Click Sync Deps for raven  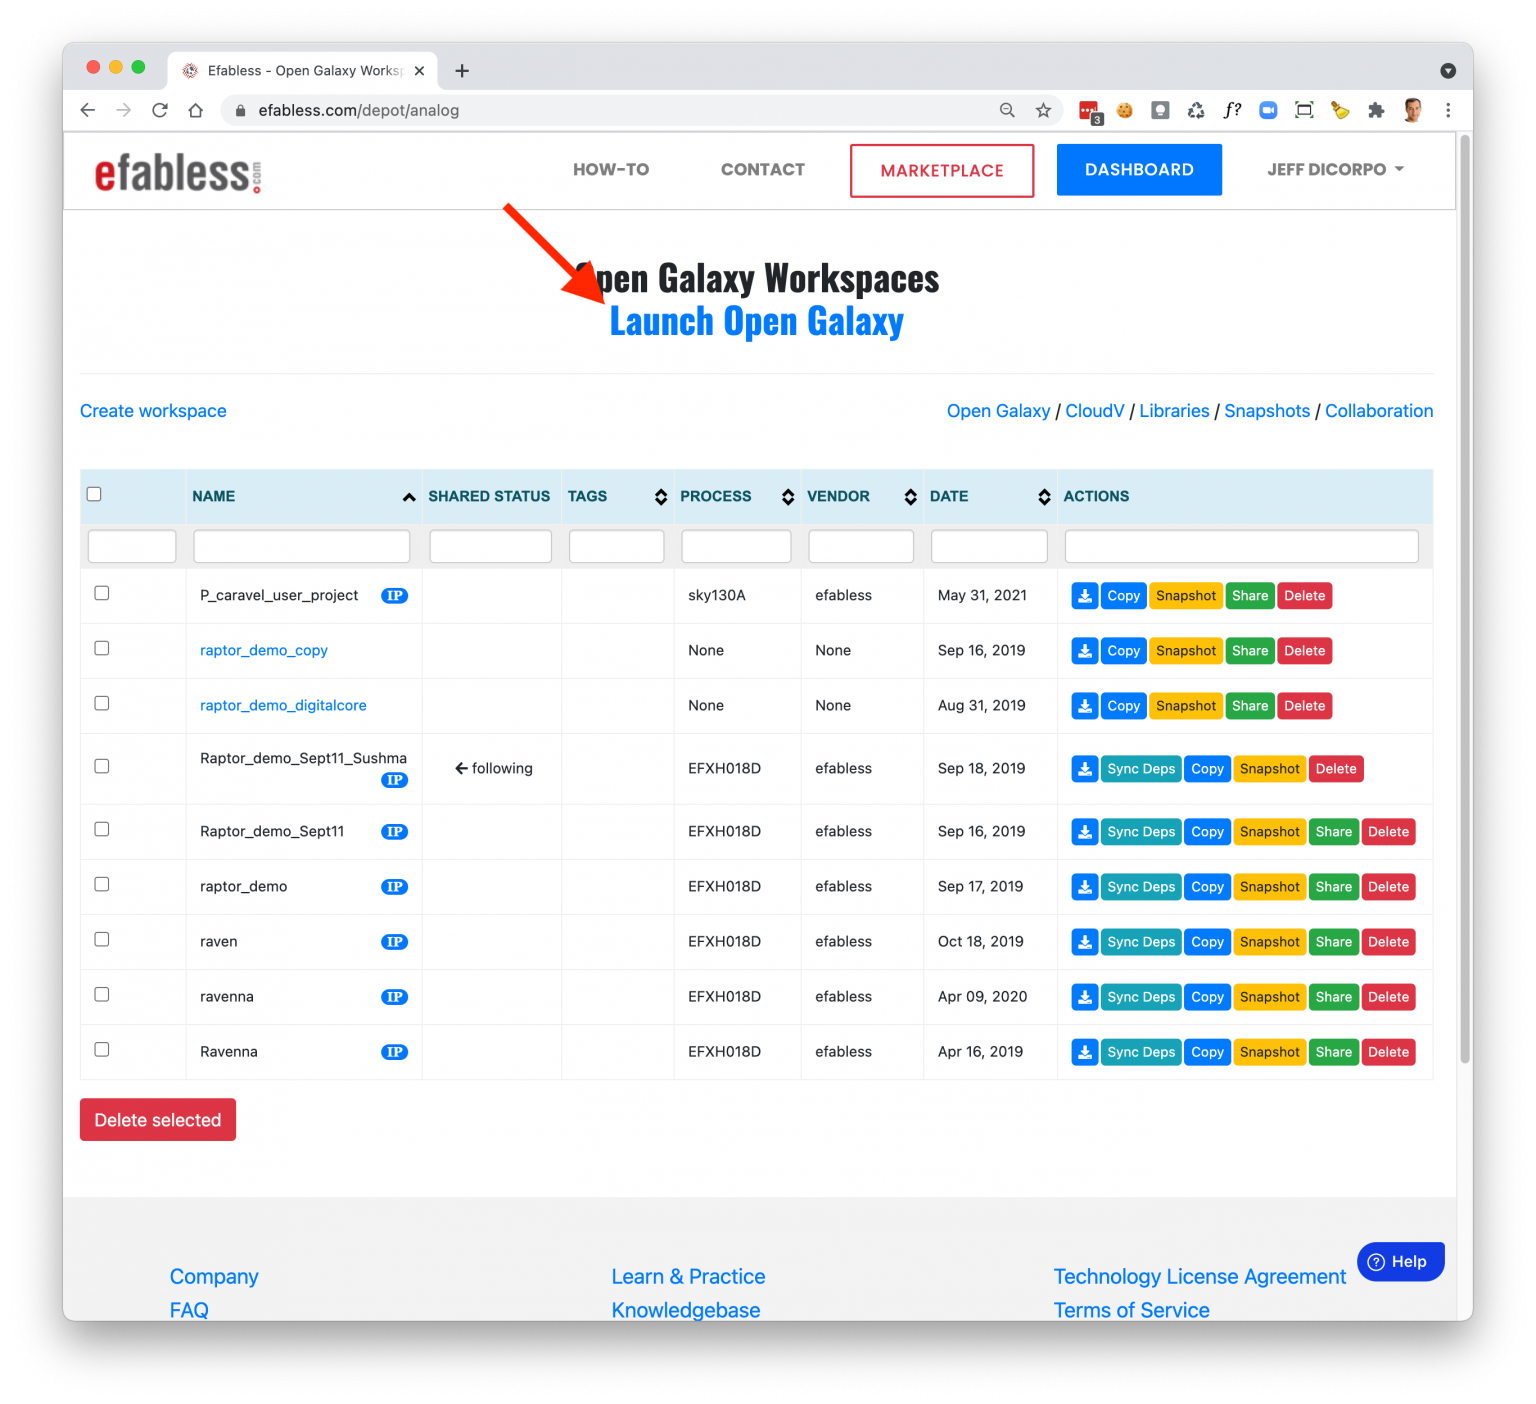tap(1141, 942)
